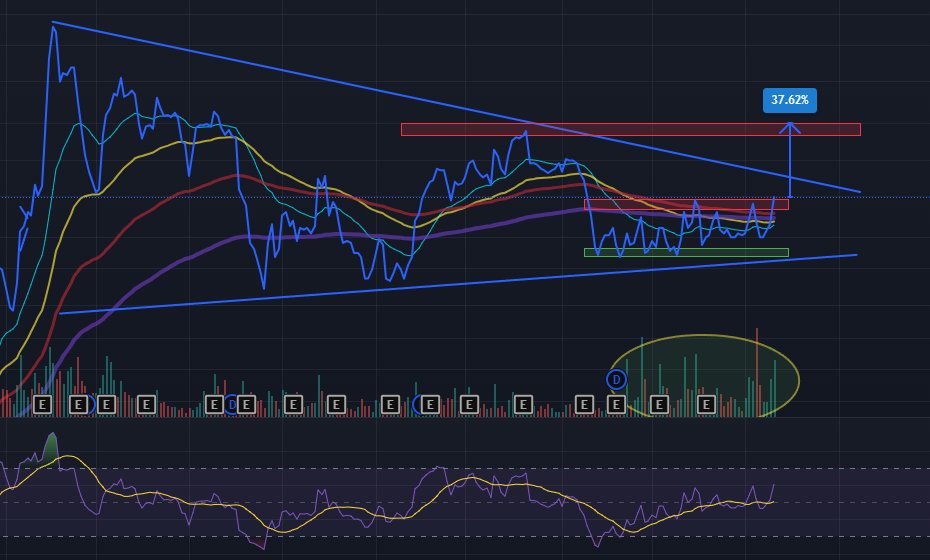Select the long upper red resistance rectangle
Image resolution: width=930 pixels, height=560 pixels.
pyautogui.click(x=630, y=129)
